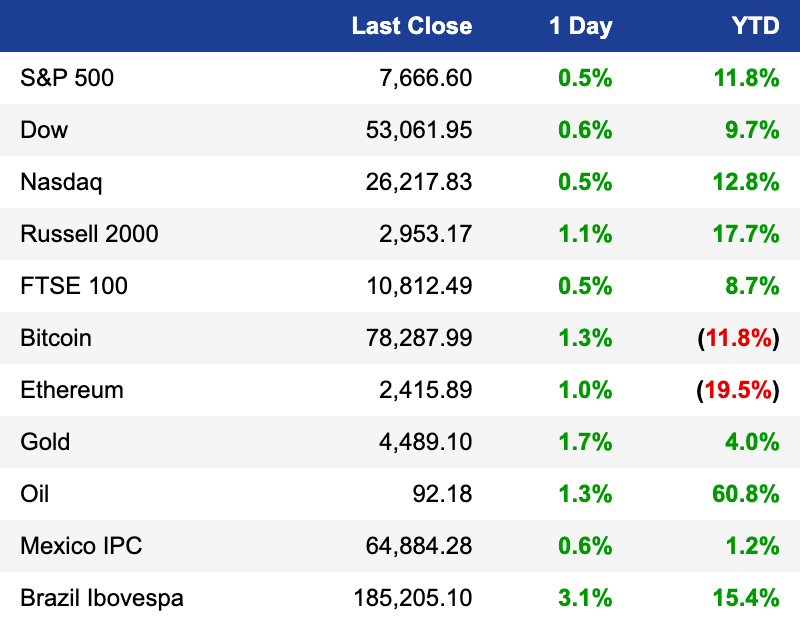Click Oil's 60.8% YTD value

point(746,494)
